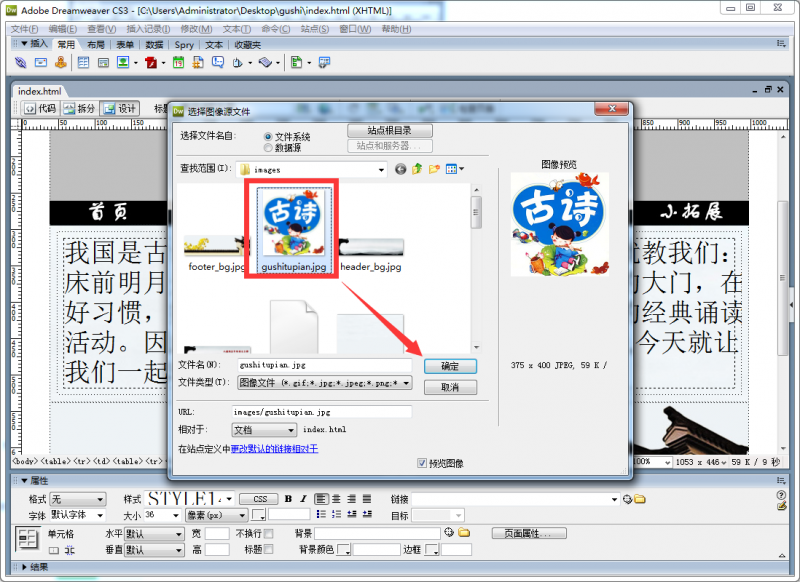800x582 pixels.
Task: Click the Align Right icon in Properties
Action: (352, 499)
